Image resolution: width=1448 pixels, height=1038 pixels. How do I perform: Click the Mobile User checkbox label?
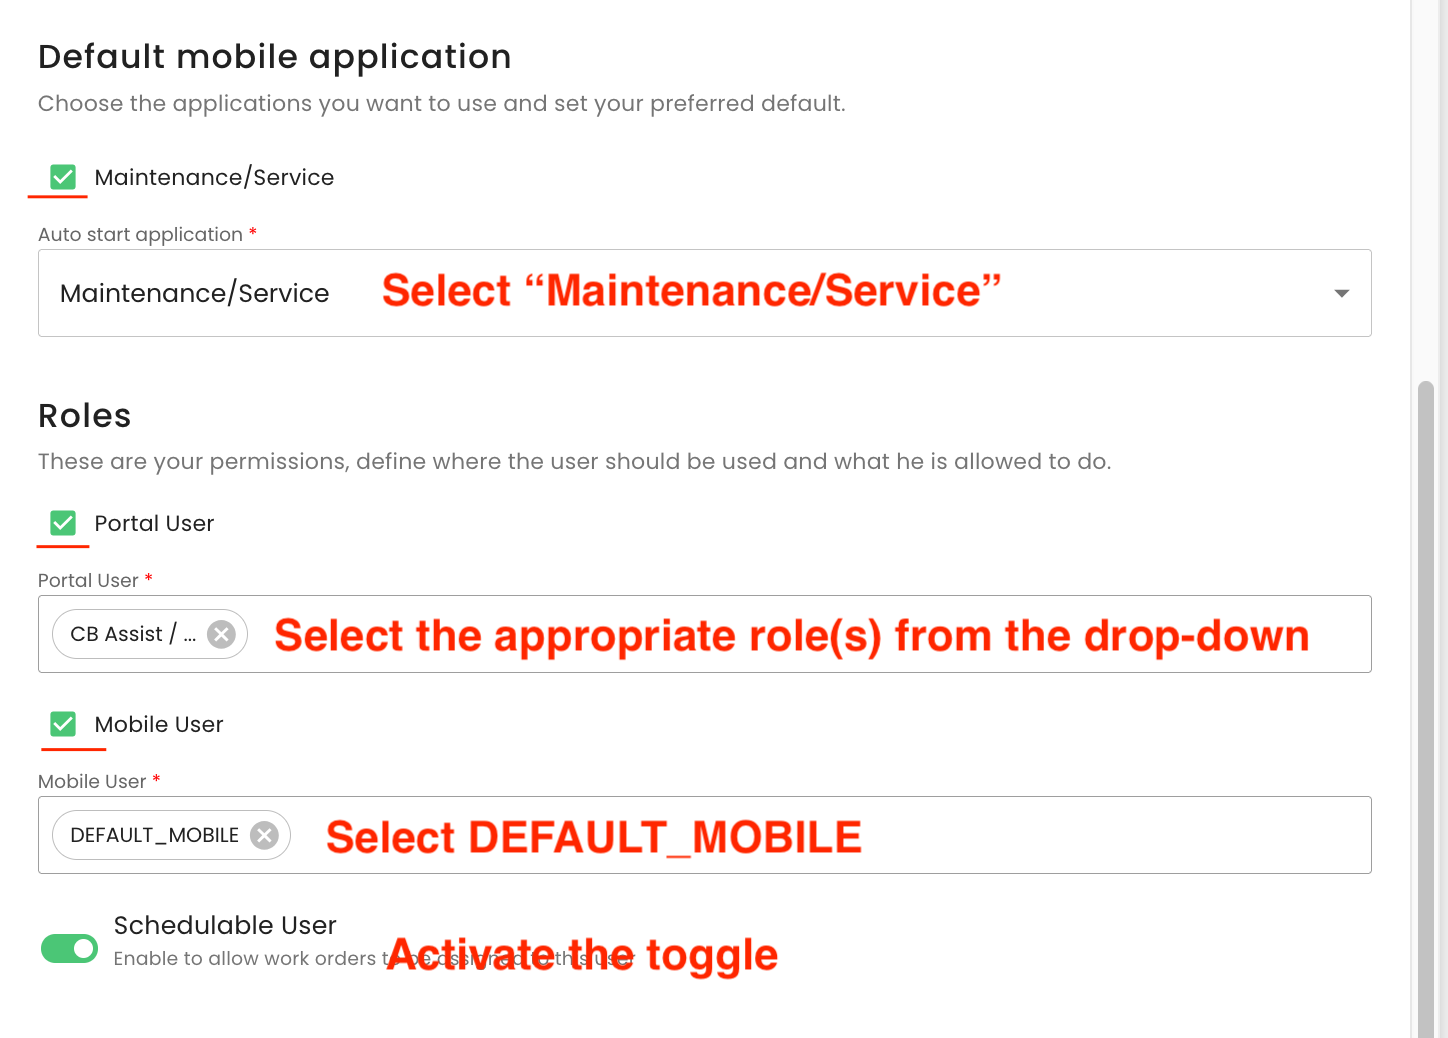(x=159, y=724)
